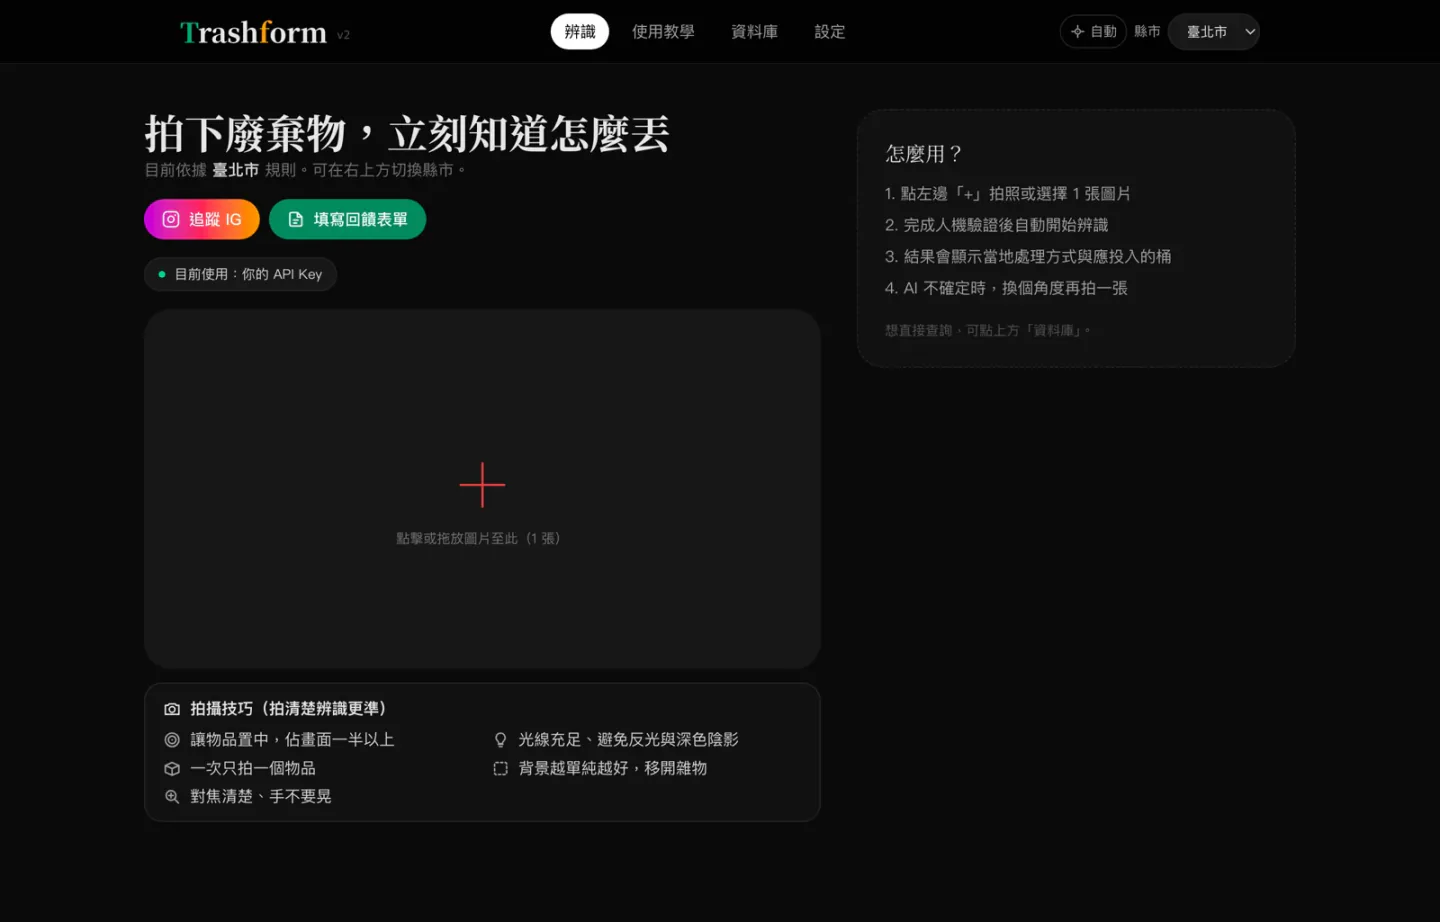Image resolution: width=1440 pixels, height=922 pixels.
Task: Click the 點擊或拖放圖片至此 upload area text
Action: [x=478, y=538]
